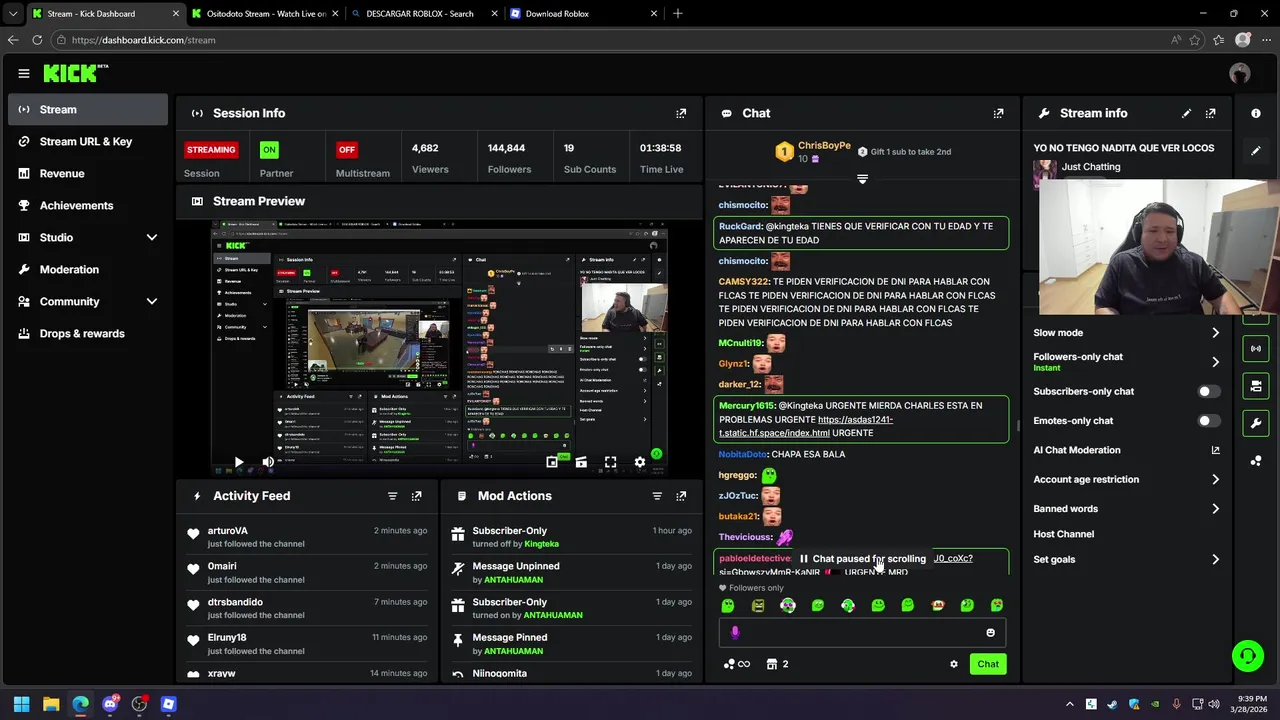
Task: Open chat settings gear icon
Action: coord(953,664)
